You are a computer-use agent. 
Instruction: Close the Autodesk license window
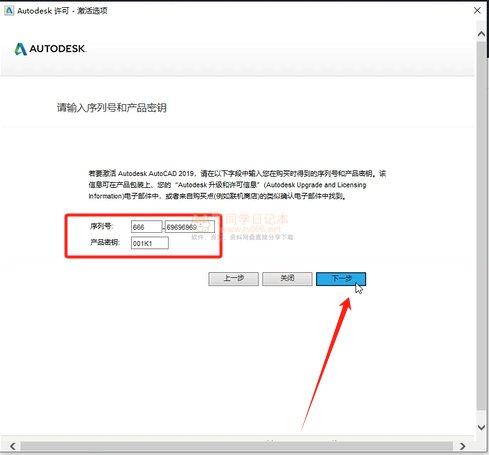coord(477,10)
